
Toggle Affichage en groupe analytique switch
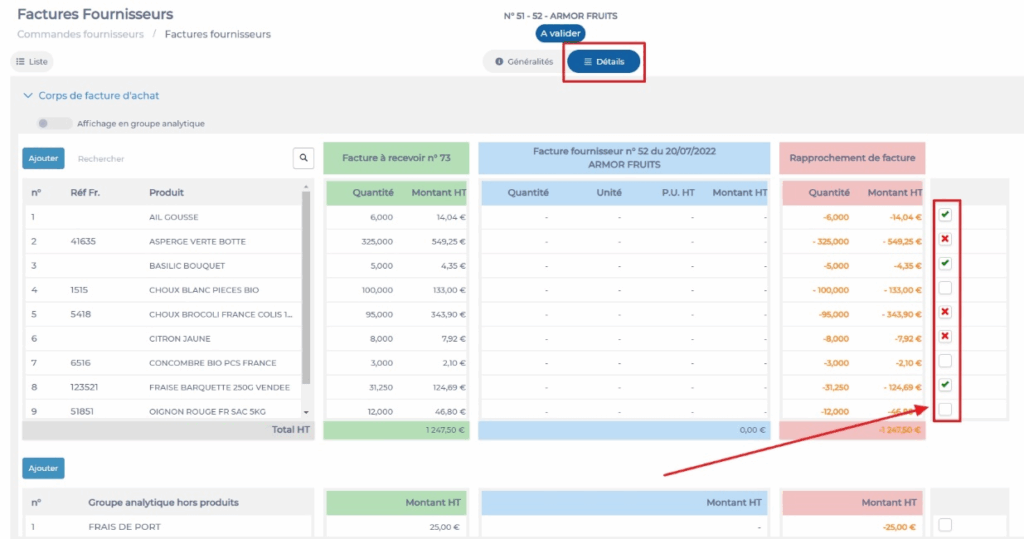coord(54,124)
